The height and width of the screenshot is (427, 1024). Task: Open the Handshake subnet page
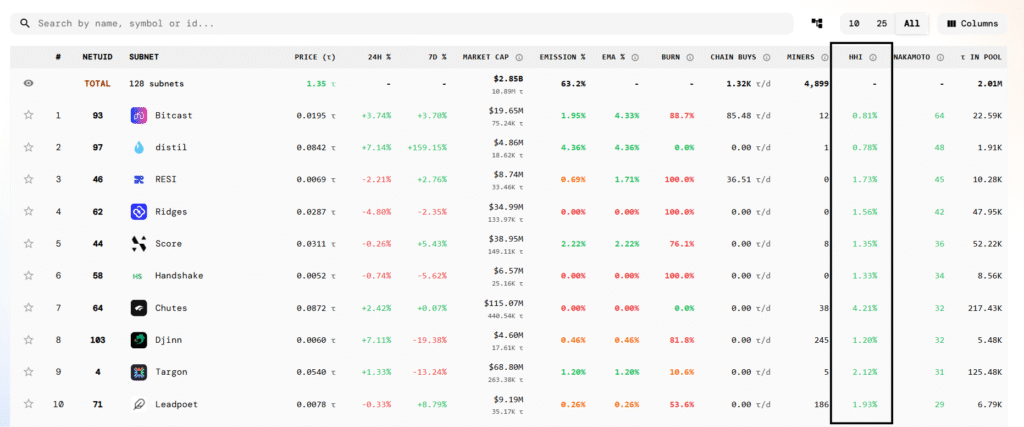point(178,276)
